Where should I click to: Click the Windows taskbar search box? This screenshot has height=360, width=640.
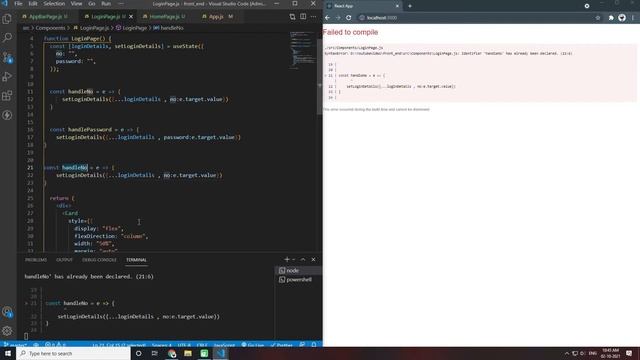pos(74,353)
